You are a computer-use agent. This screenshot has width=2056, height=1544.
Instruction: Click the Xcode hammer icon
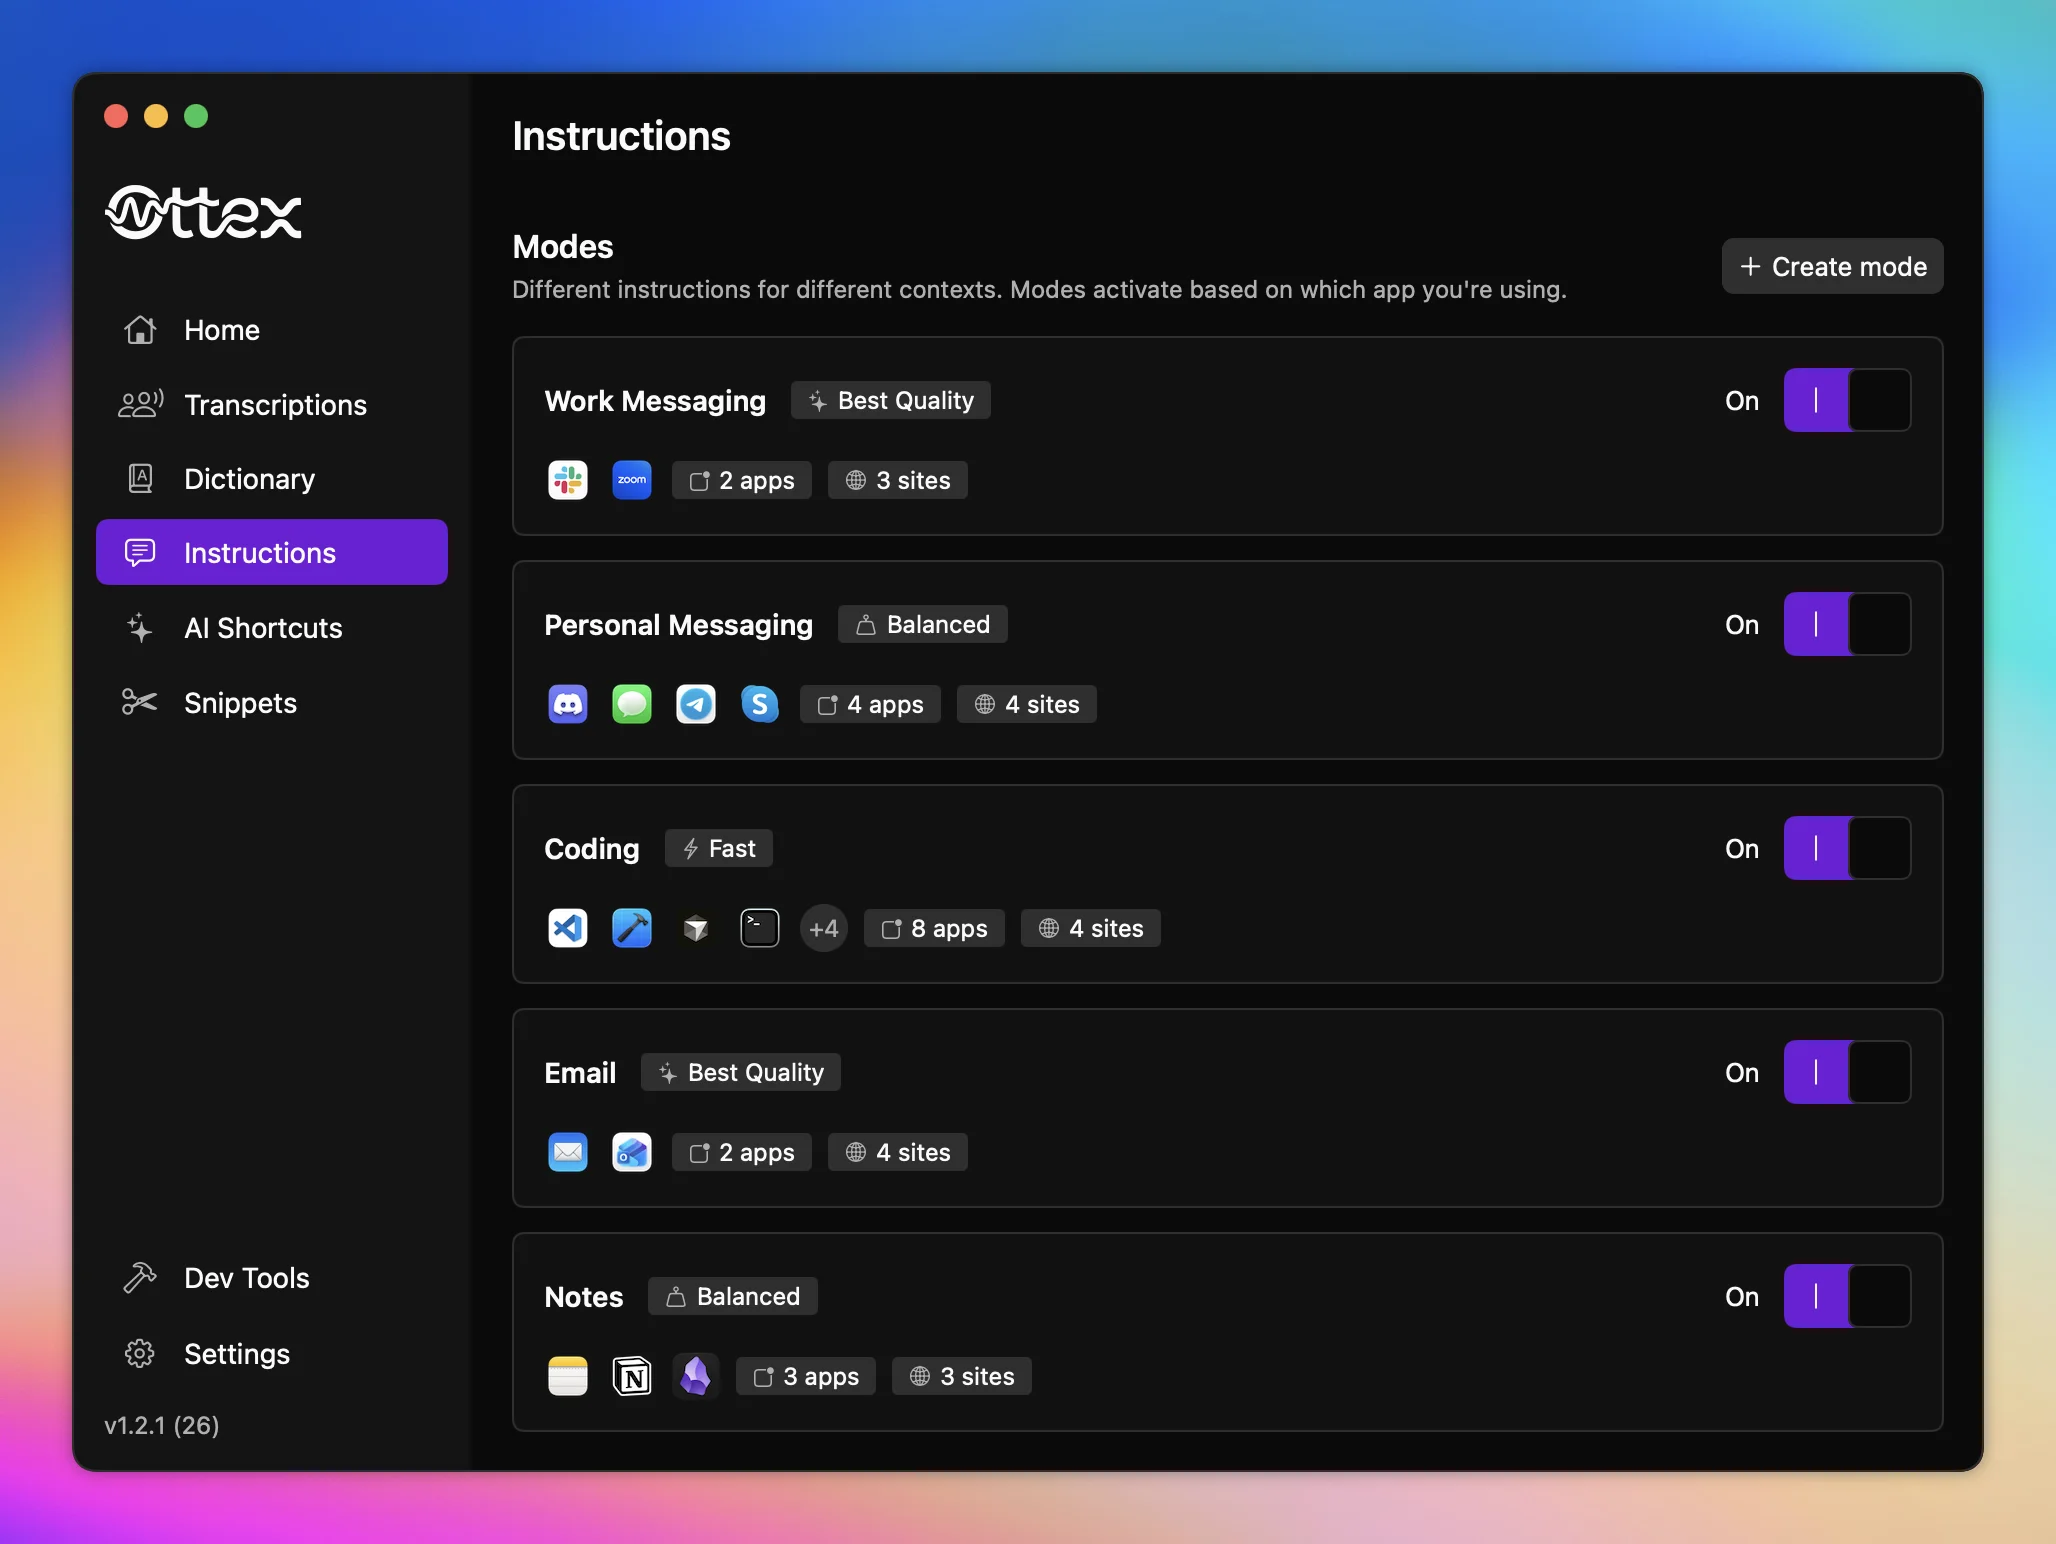[x=631, y=928]
